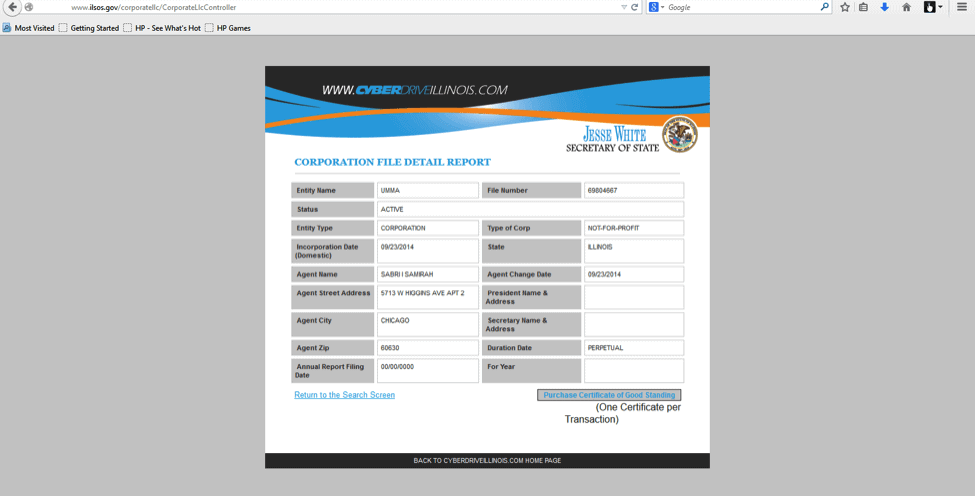Image resolution: width=975 pixels, height=497 pixels.
Task: Open the Google search engine dropdown
Action: coord(656,7)
